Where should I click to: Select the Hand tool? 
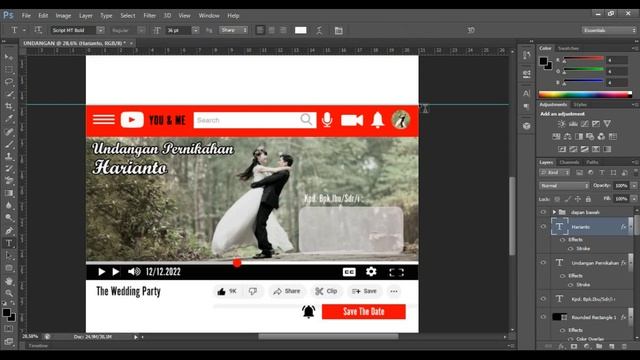pos(9,281)
